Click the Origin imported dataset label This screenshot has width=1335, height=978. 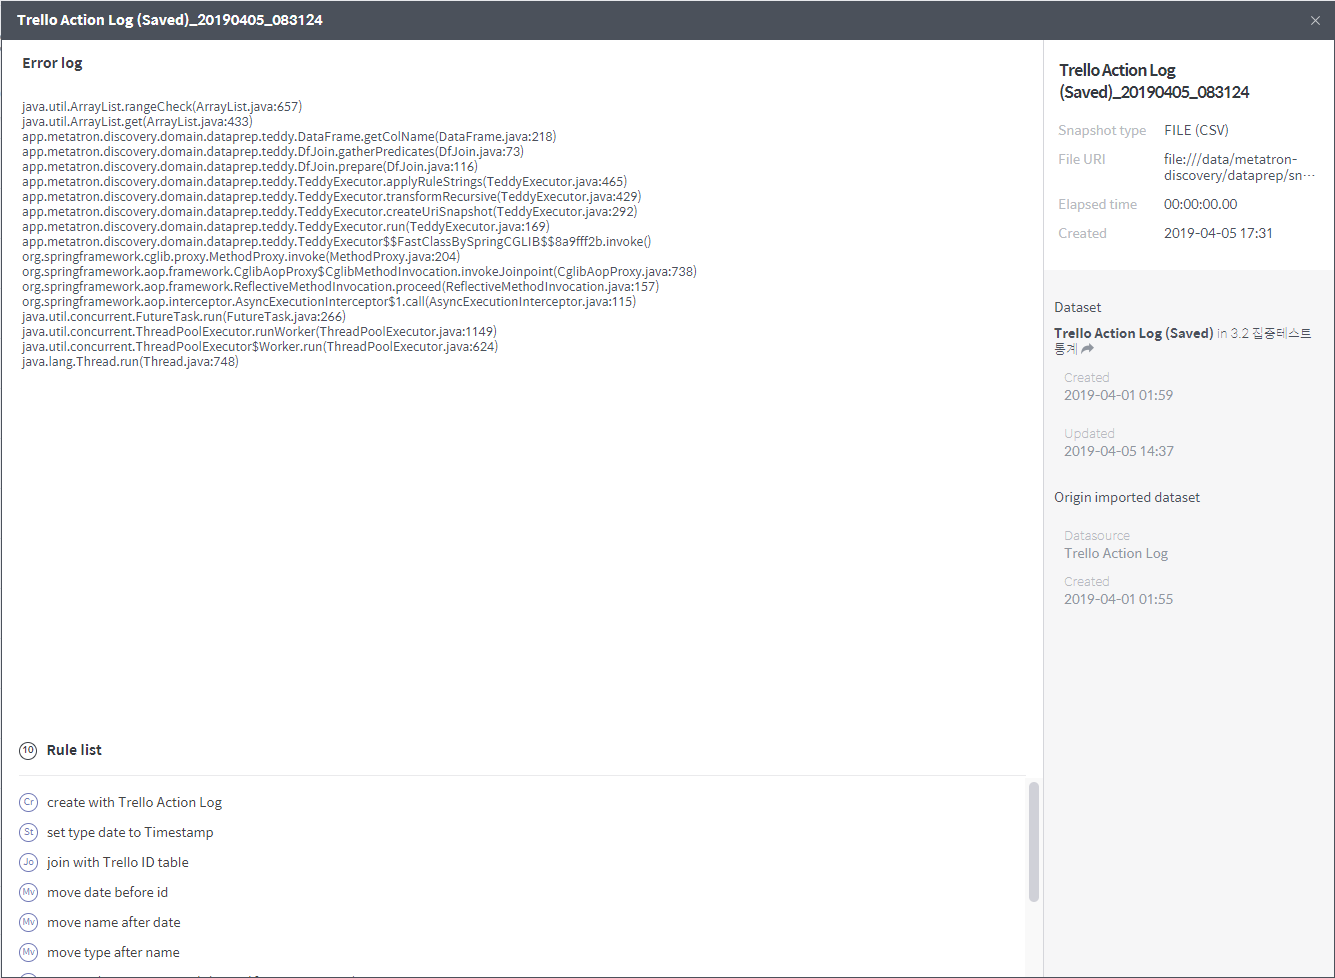(x=1127, y=497)
